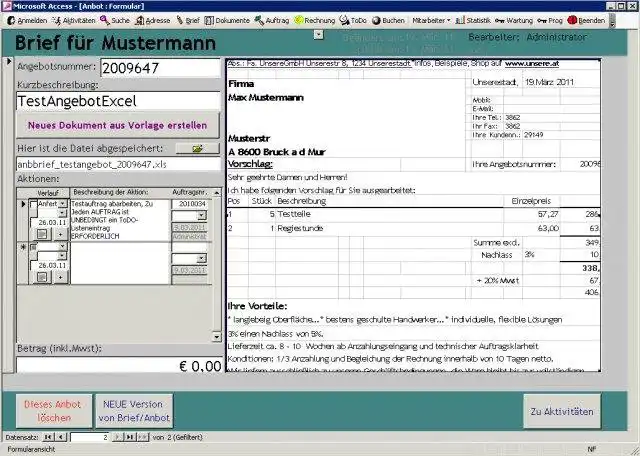Image resolution: width=640 pixels, height=456 pixels.
Task: Open dropdown below Auftragsnr. 2010034
Action: (202, 215)
